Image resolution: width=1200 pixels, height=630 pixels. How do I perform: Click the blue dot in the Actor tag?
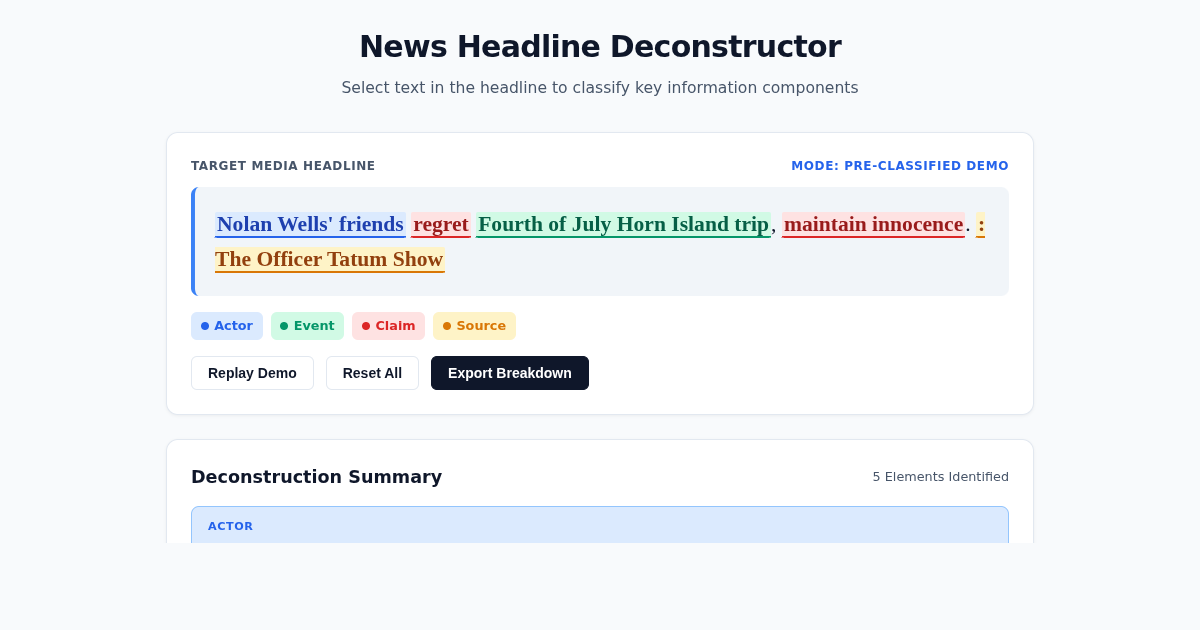pyautogui.click(x=205, y=326)
